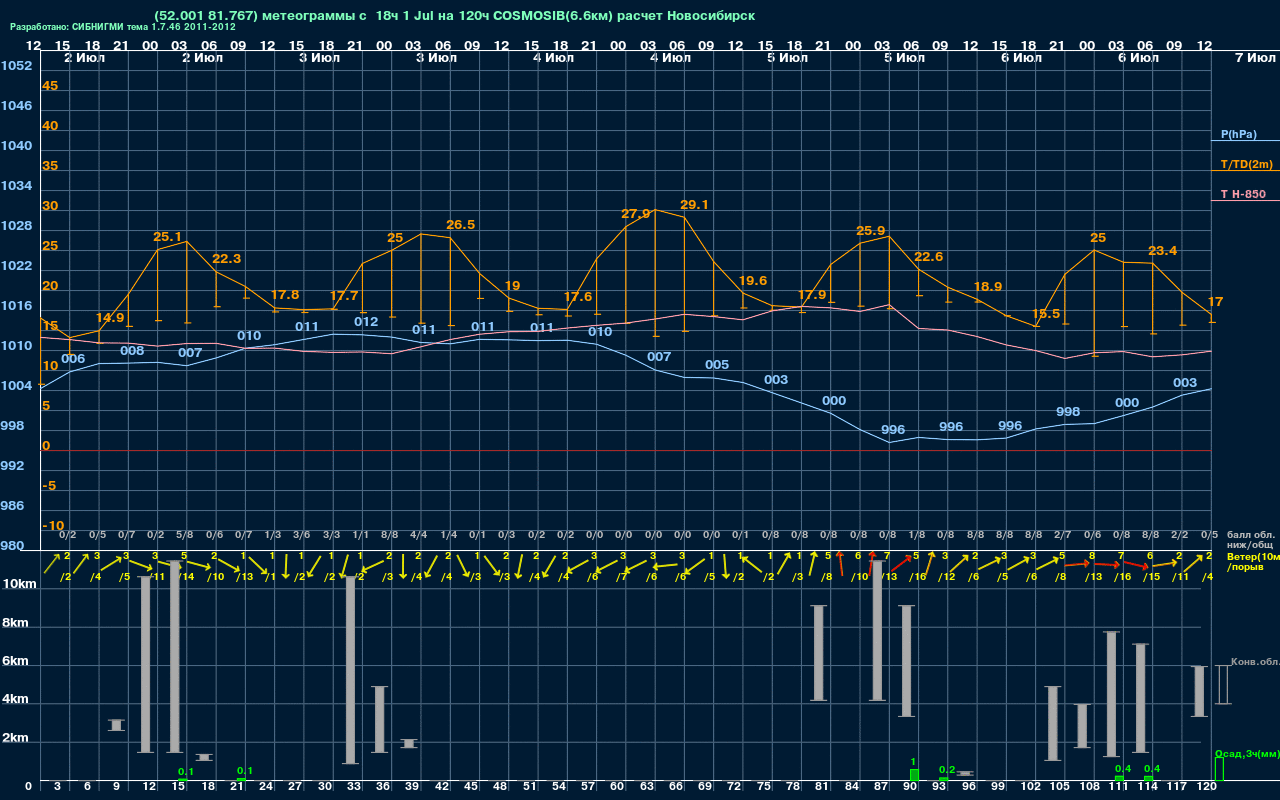The image size is (1280, 800).
Task: Click the 'Осад,3ч(мм)' precipitation legend
Action: point(1247,753)
